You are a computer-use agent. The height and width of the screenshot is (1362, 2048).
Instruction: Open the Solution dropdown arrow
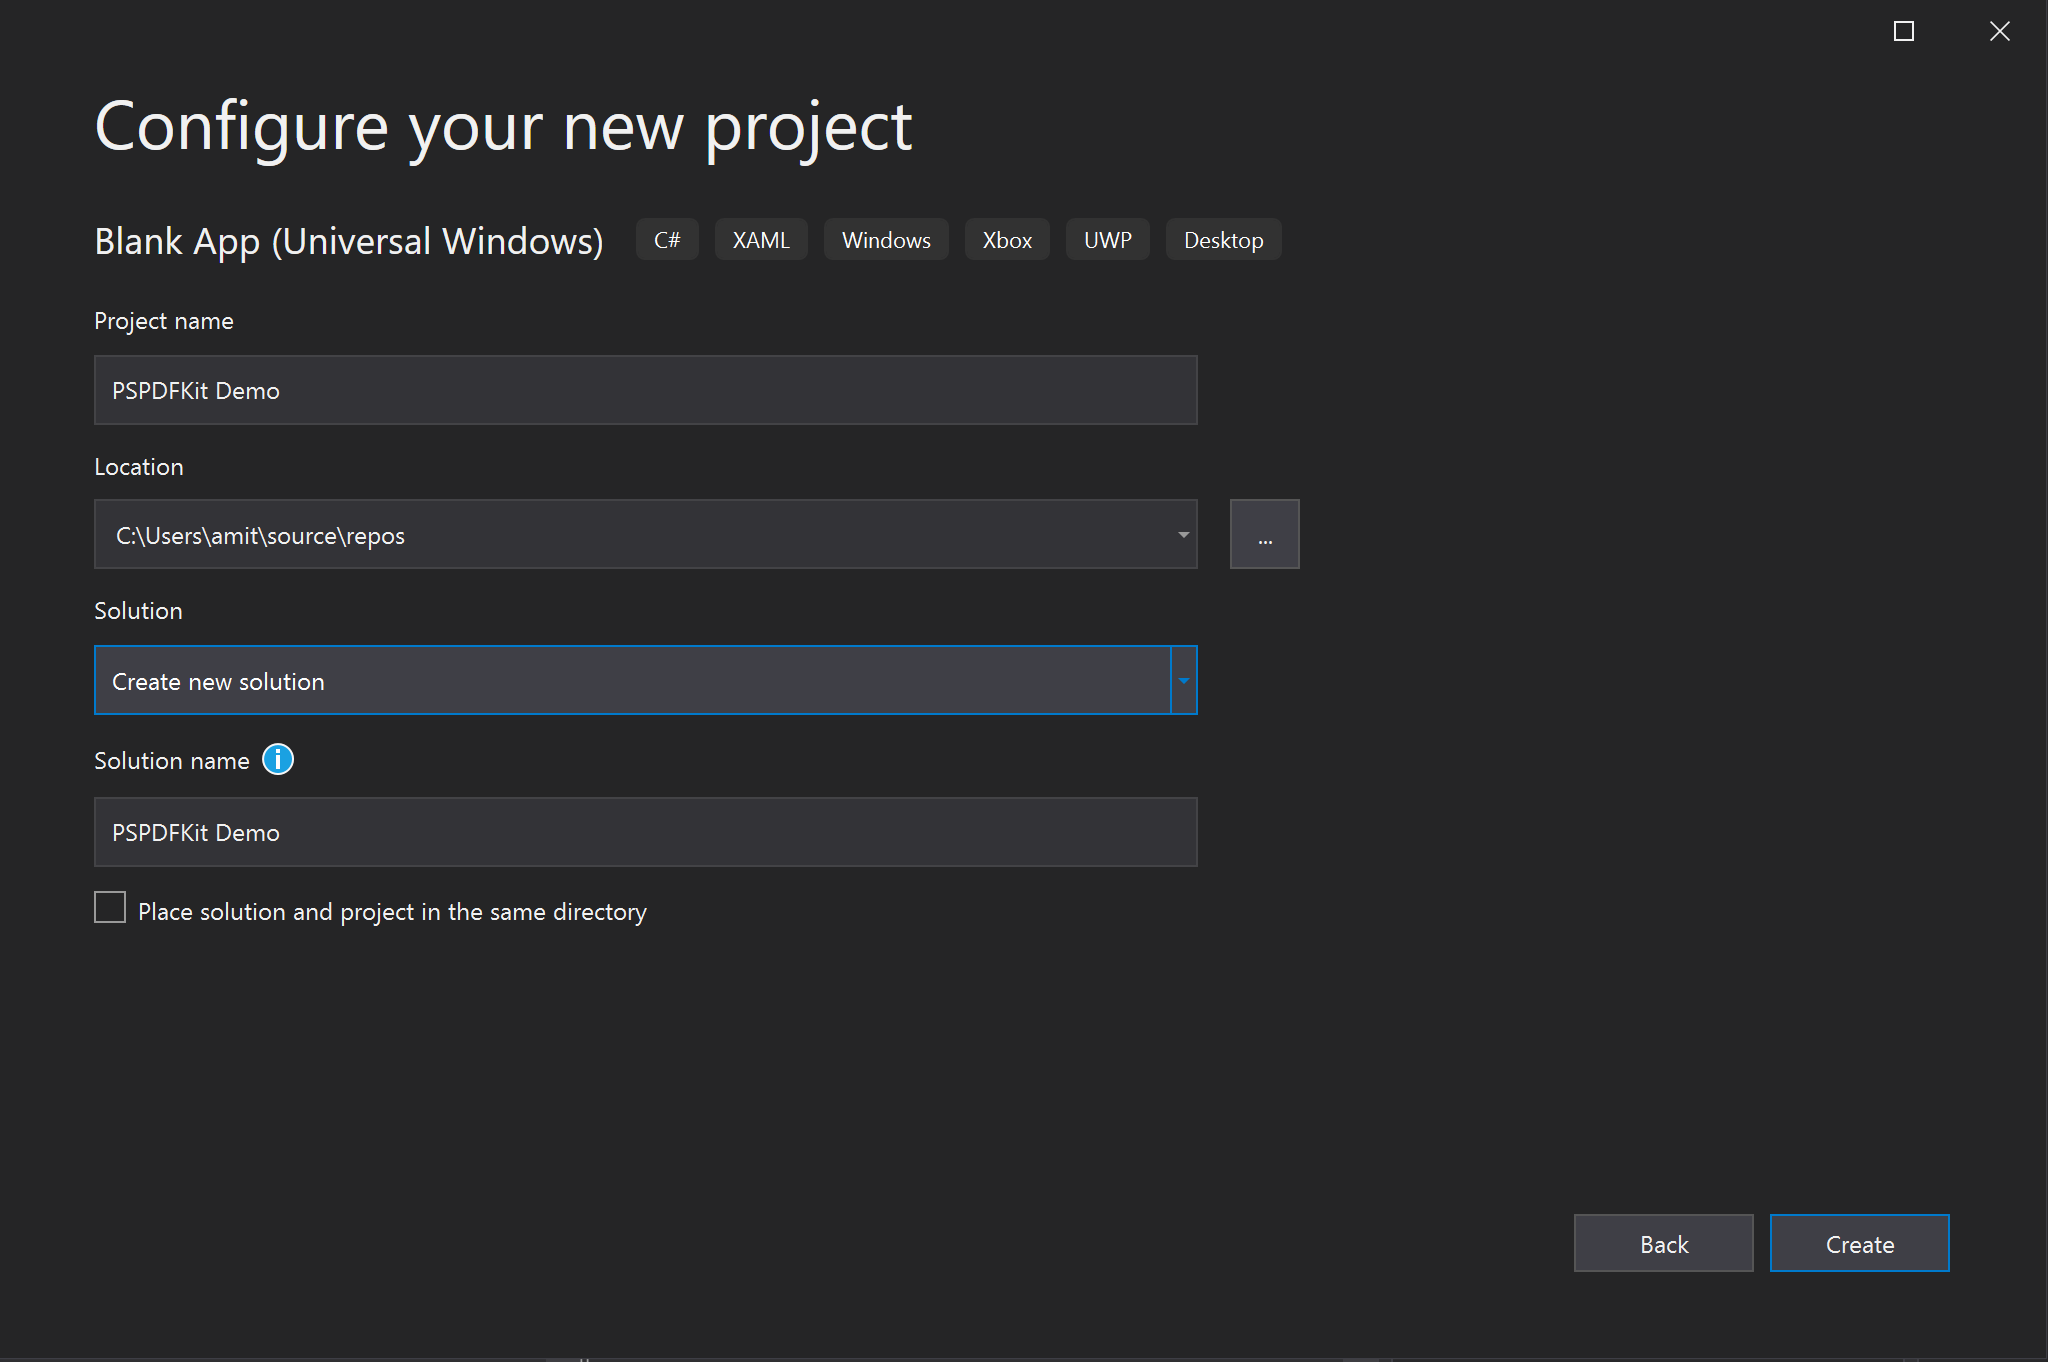tap(1184, 680)
